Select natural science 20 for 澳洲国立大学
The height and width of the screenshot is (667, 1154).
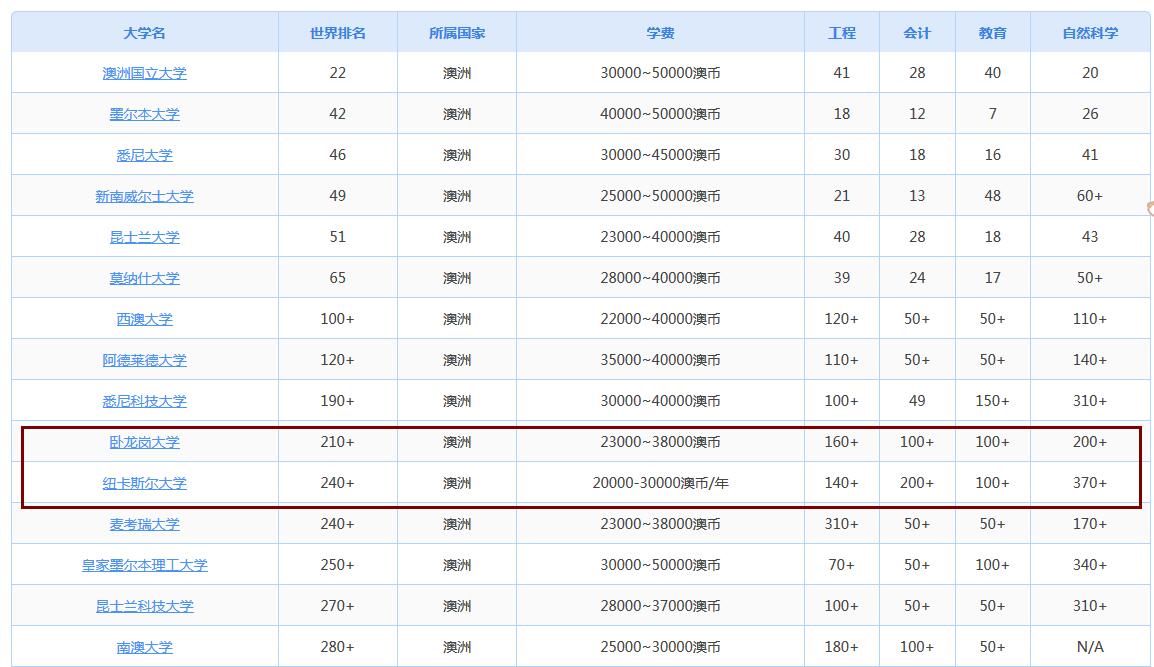[1090, 73]
